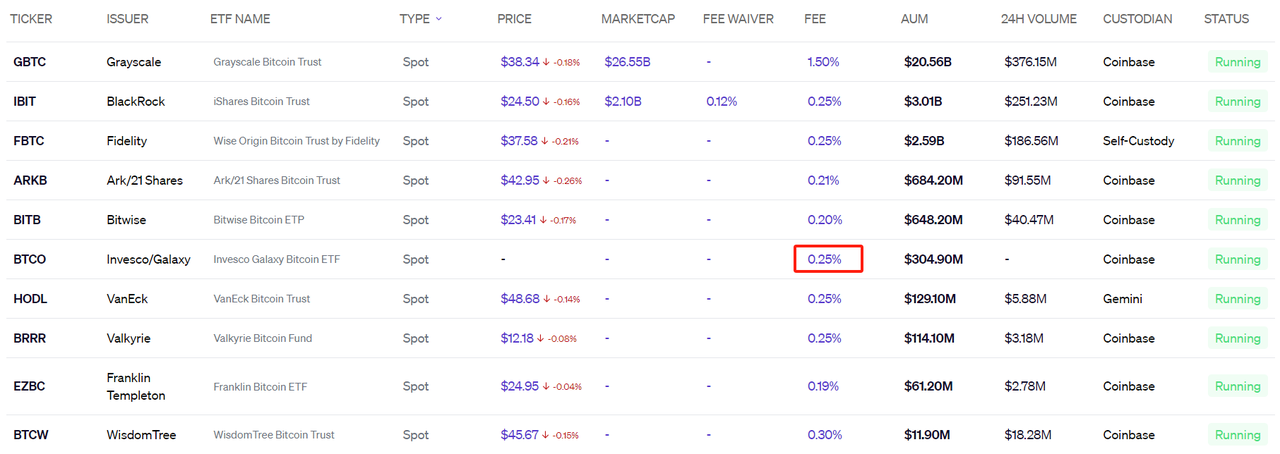Click the Grayscale 1.50% fee
The image size is (1280, 454).
(x=824, y=62)
